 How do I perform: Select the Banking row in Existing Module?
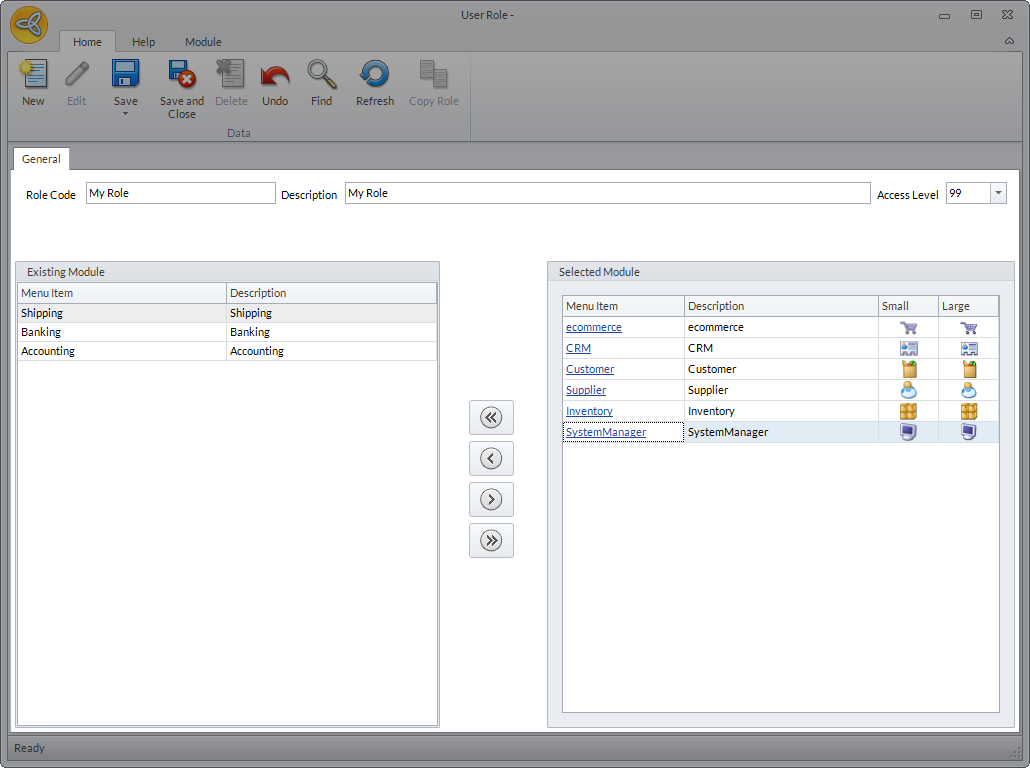[120, 332]
